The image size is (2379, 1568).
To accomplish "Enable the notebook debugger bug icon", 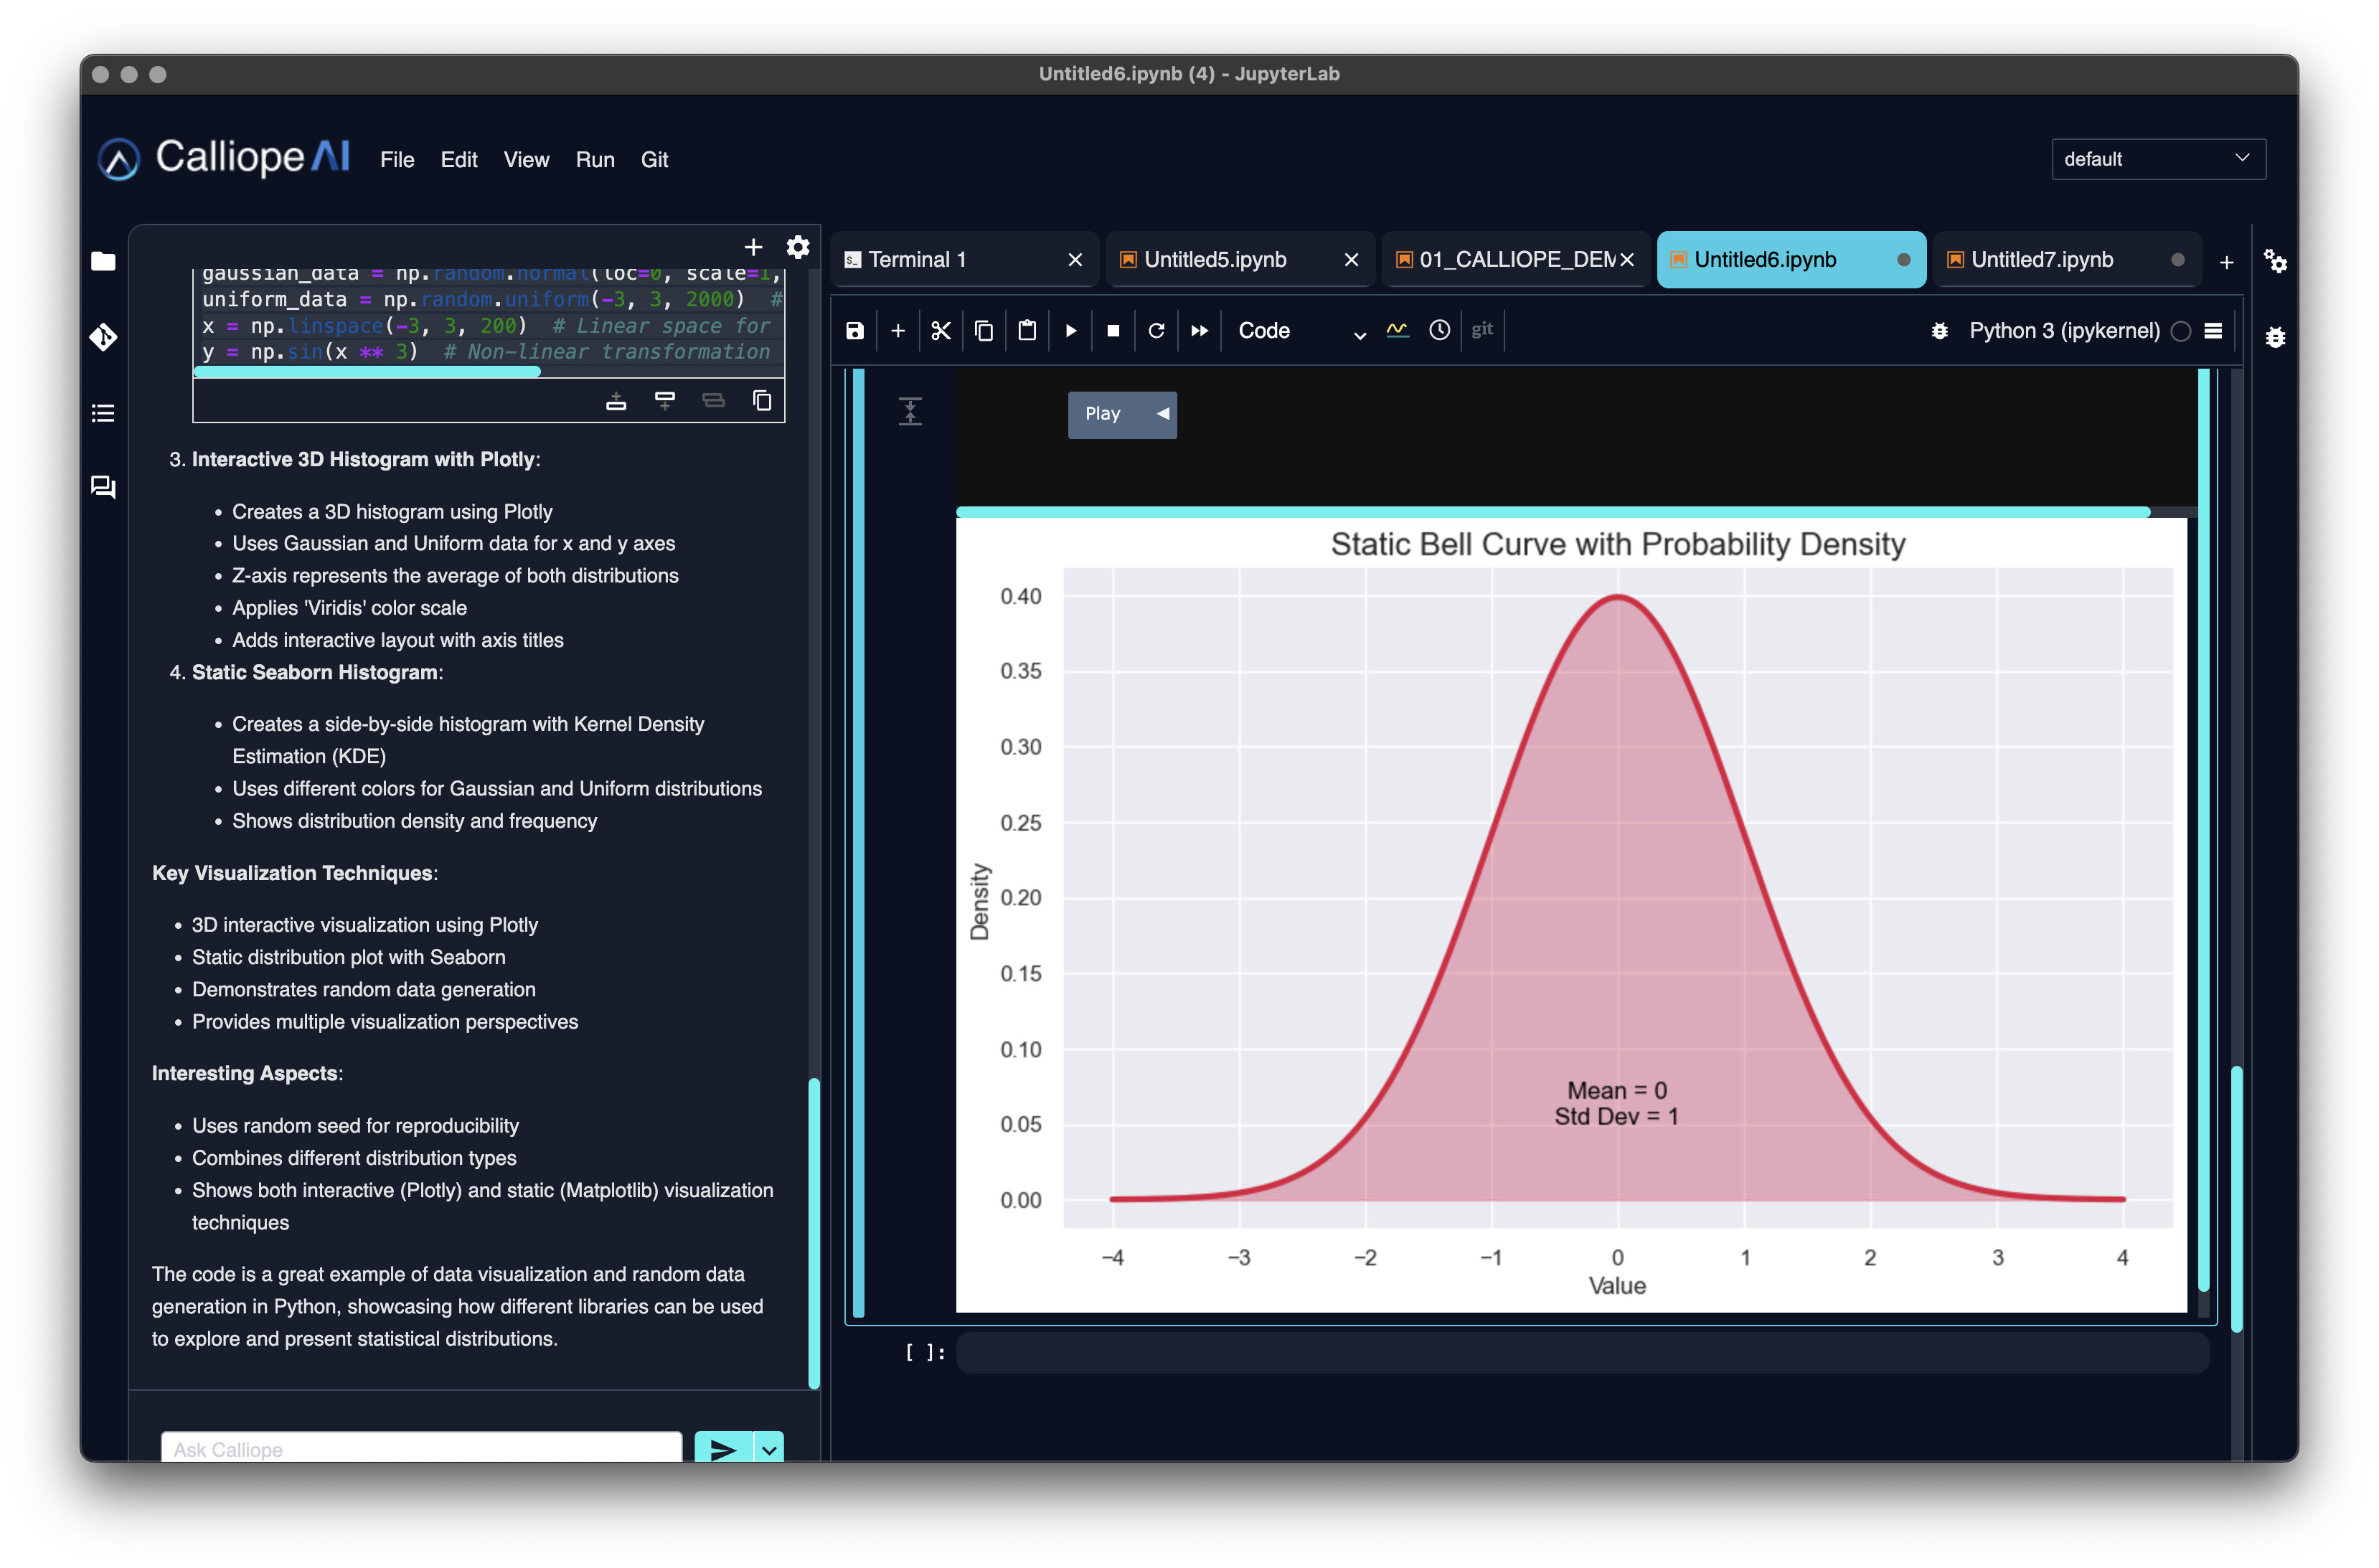I will 1939,331.
